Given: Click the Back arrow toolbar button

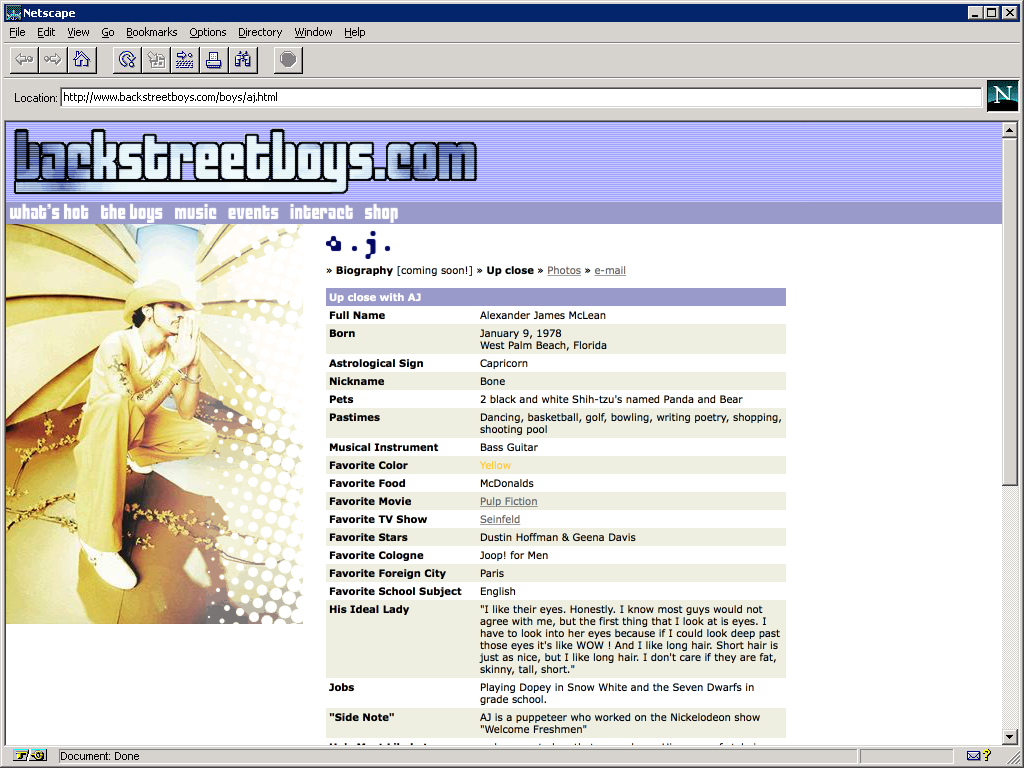Looking at the screenshot, I should click(24, 60).
